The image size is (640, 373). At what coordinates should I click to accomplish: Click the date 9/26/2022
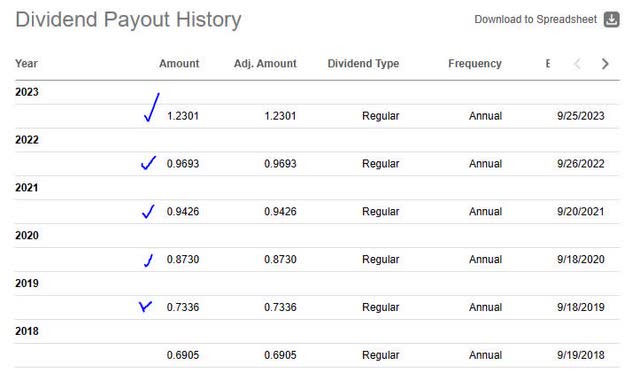click(581, 164)
